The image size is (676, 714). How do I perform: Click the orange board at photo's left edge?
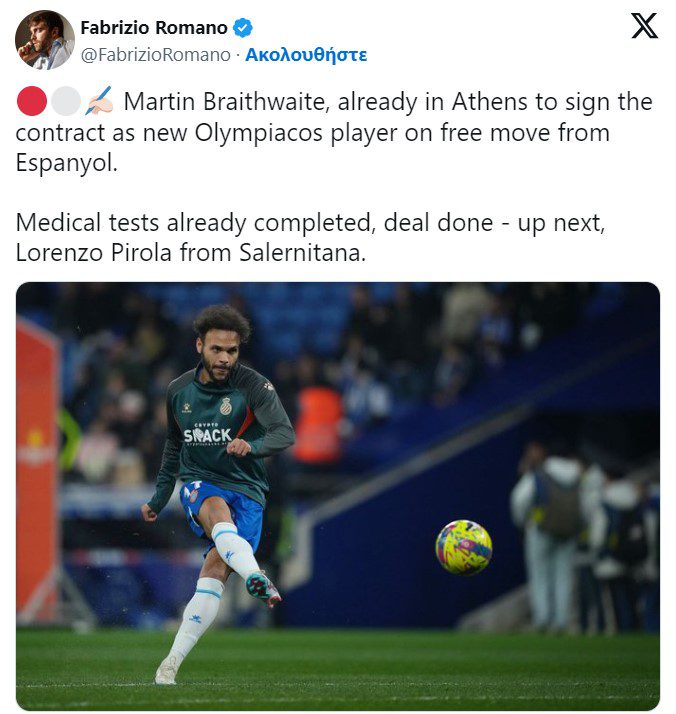coord(37,469)
